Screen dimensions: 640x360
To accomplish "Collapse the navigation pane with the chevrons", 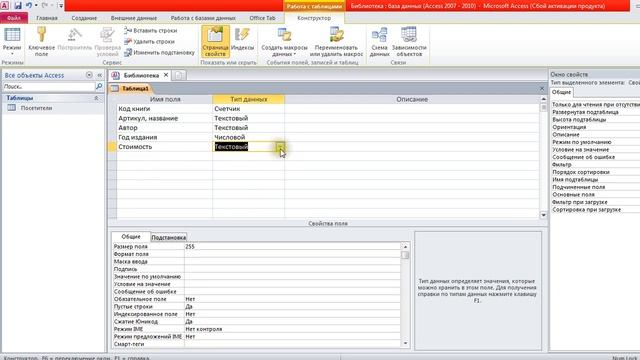I will (x=99, y=75).
